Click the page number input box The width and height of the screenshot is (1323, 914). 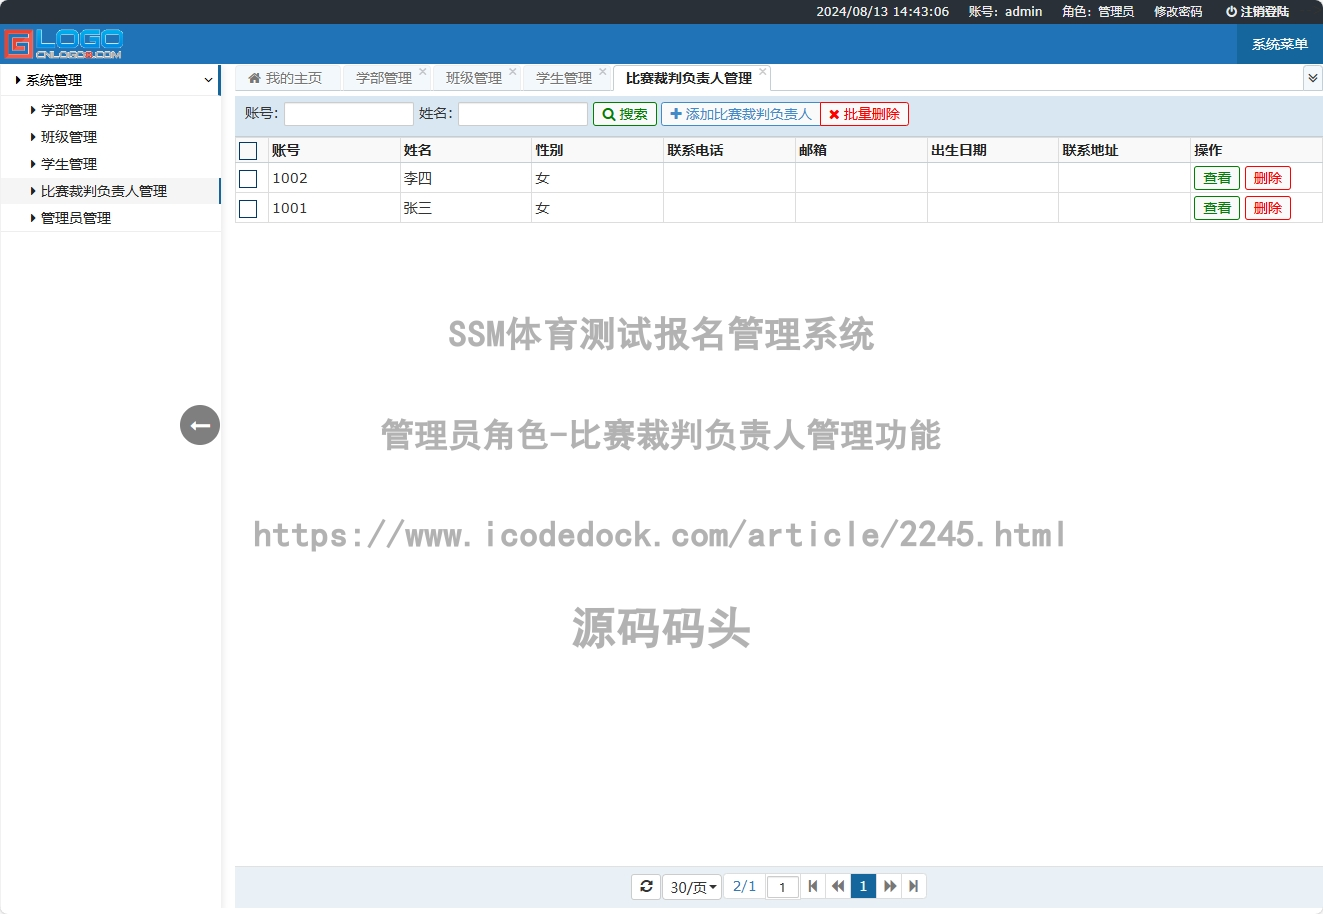pos(782,887)
